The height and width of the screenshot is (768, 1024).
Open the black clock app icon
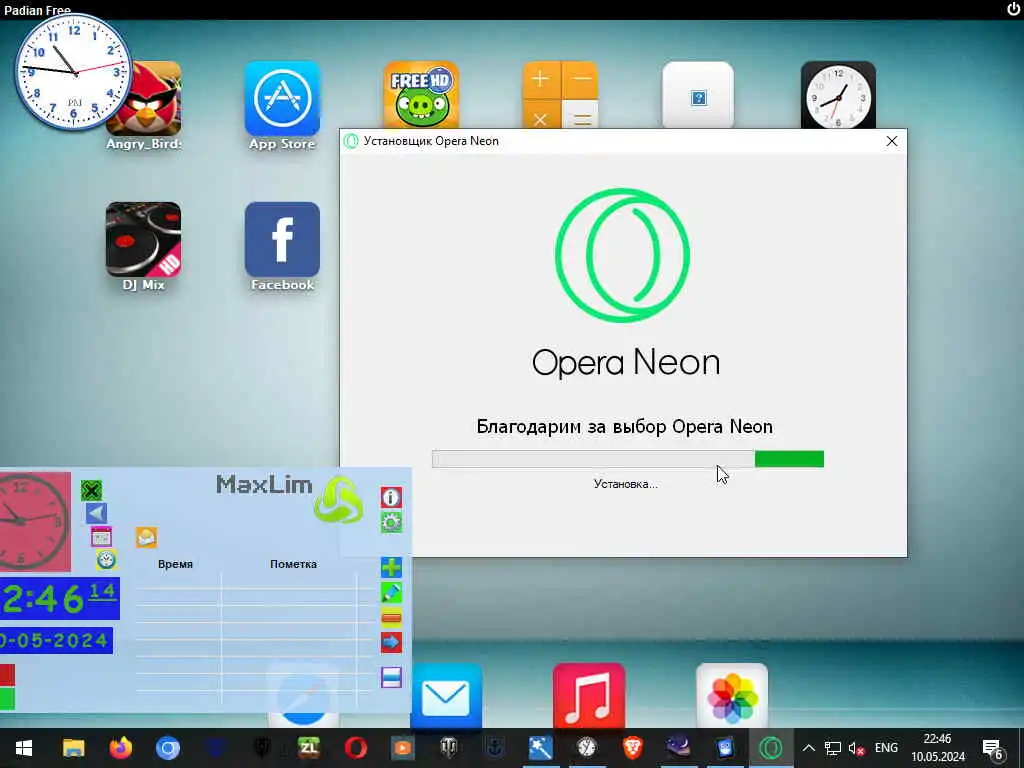pyautogui.click(x=838, y=95)
